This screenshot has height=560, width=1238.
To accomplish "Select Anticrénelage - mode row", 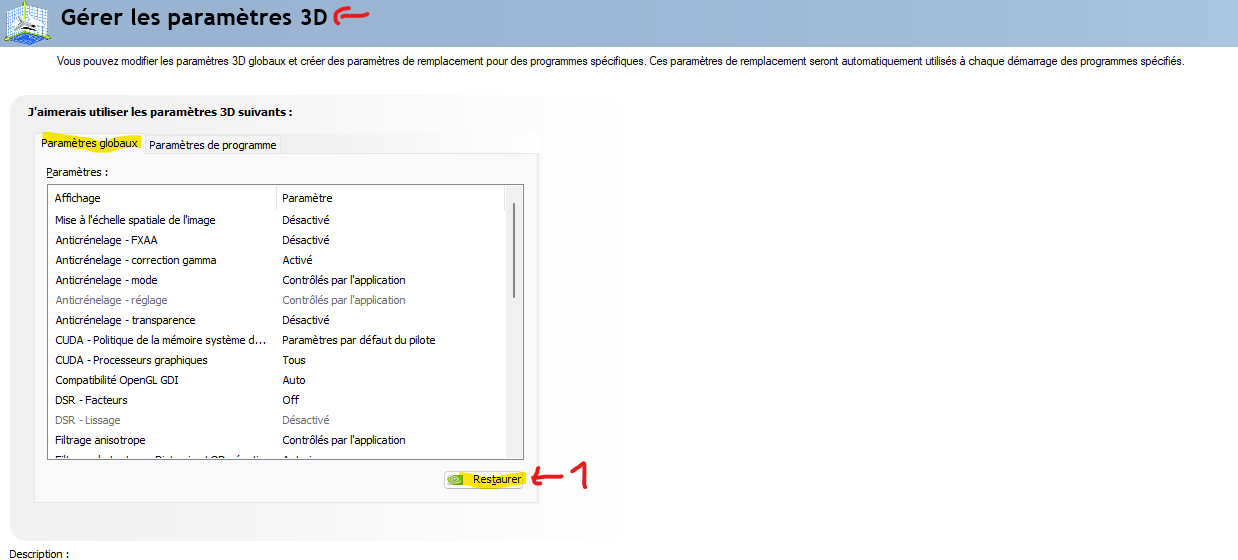I will click(277, 280).
